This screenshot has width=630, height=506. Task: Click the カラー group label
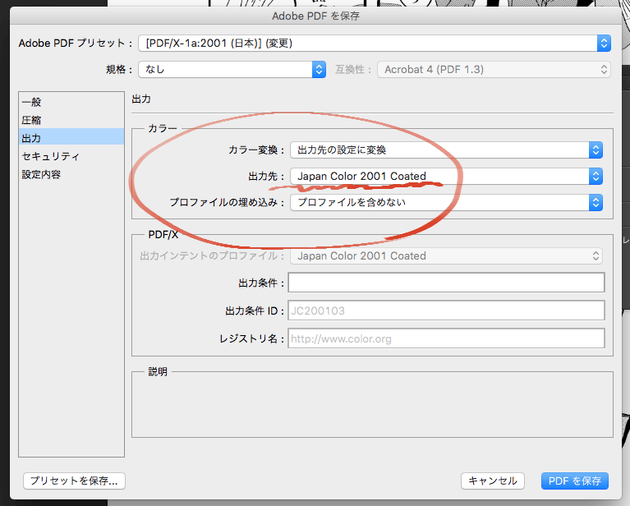click(162, 129)
